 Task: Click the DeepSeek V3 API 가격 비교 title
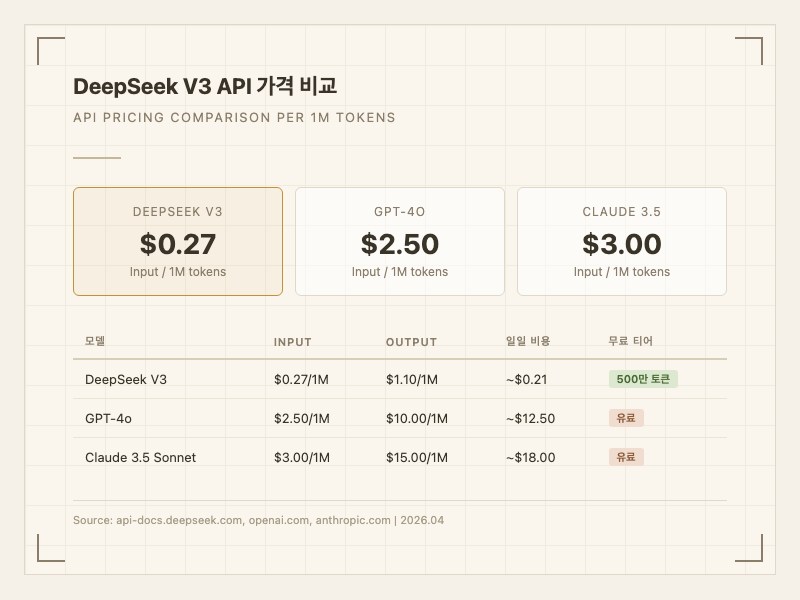coord(204,87)
